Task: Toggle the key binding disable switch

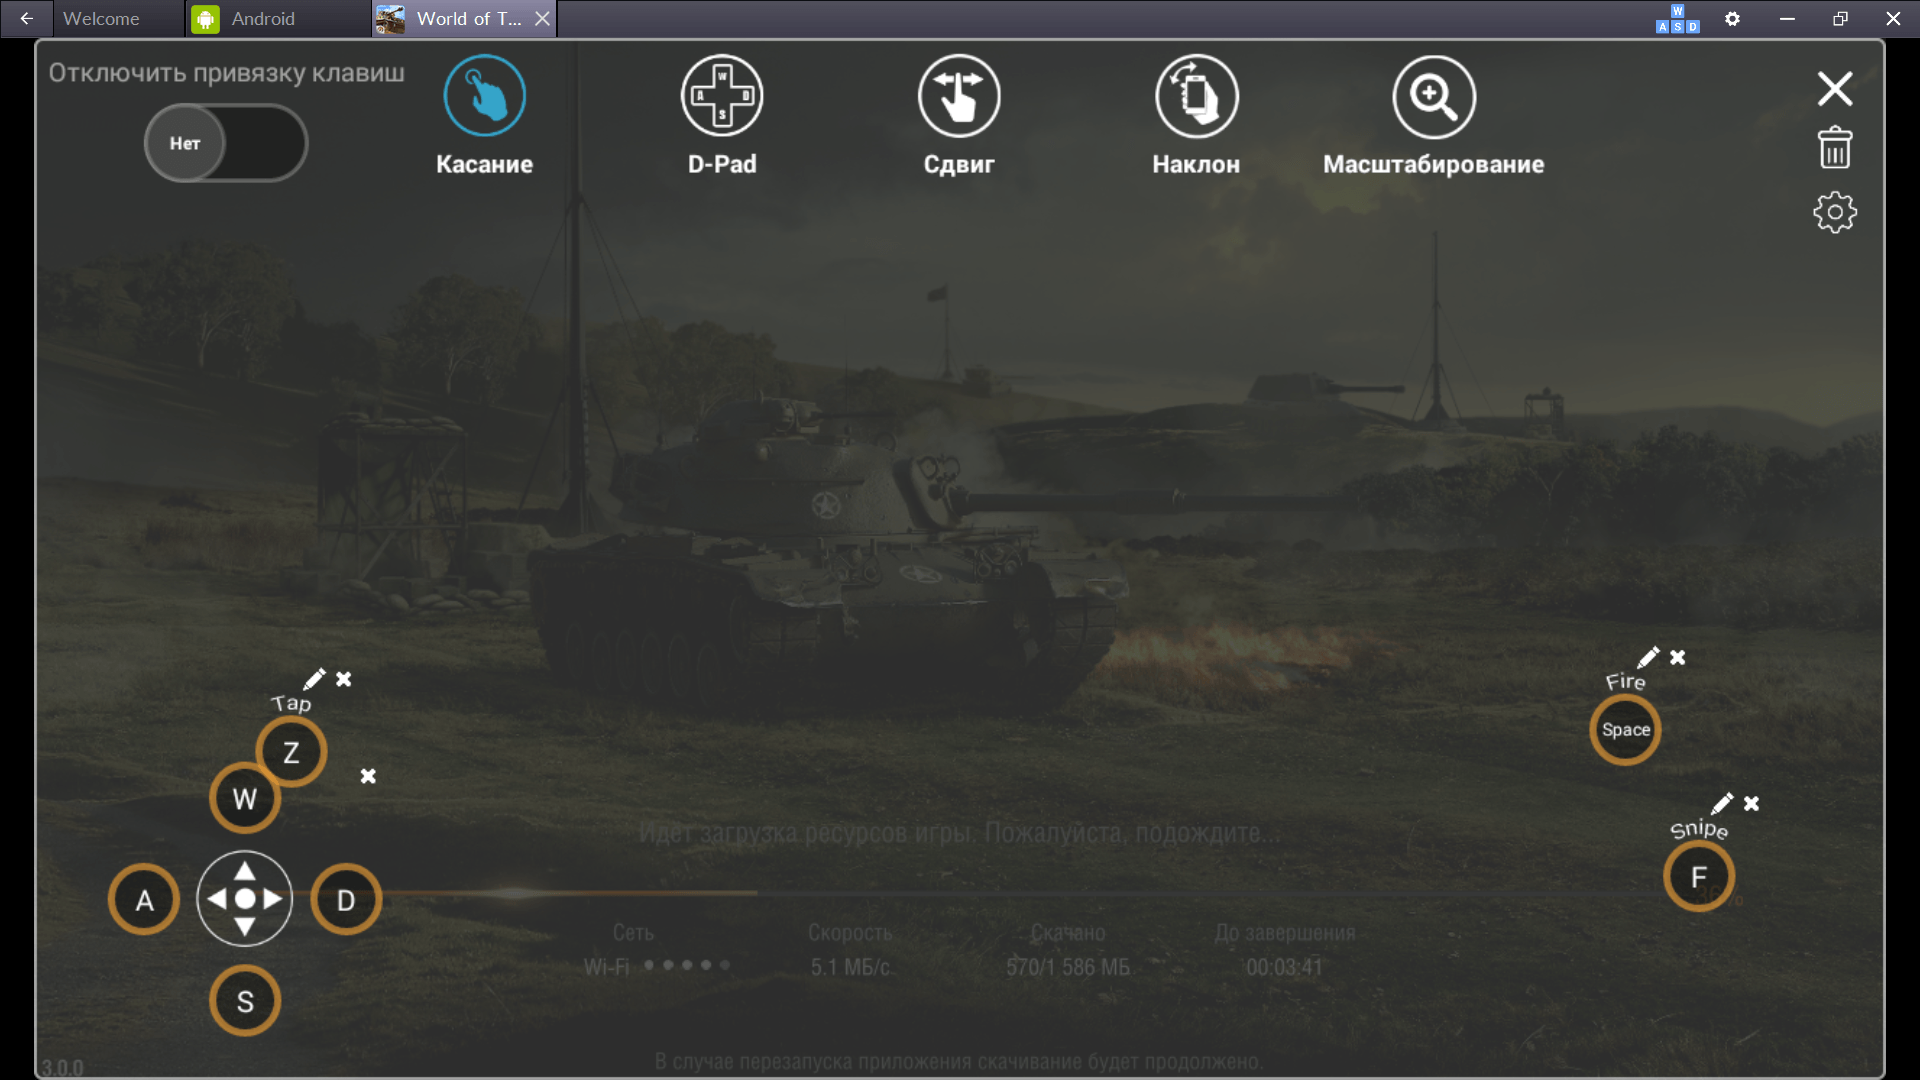Action: point(225,143)
